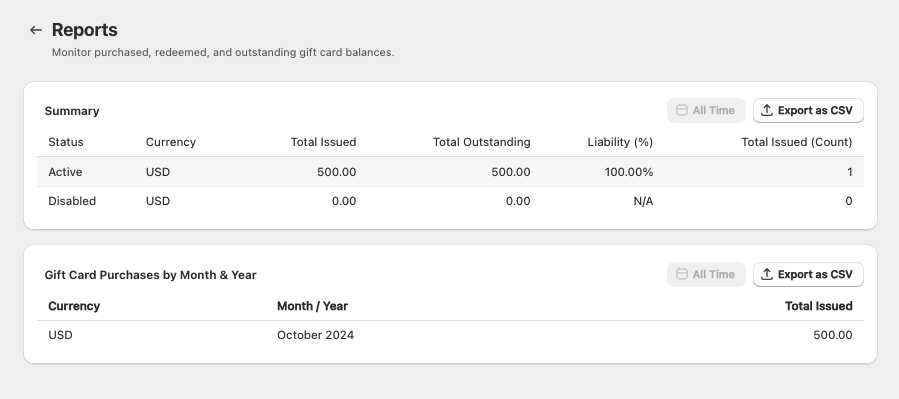Image resolution: width=899 pixels, height=399 pixels.
Task: Click Currency header in purchases table
Action: point(74,306)
